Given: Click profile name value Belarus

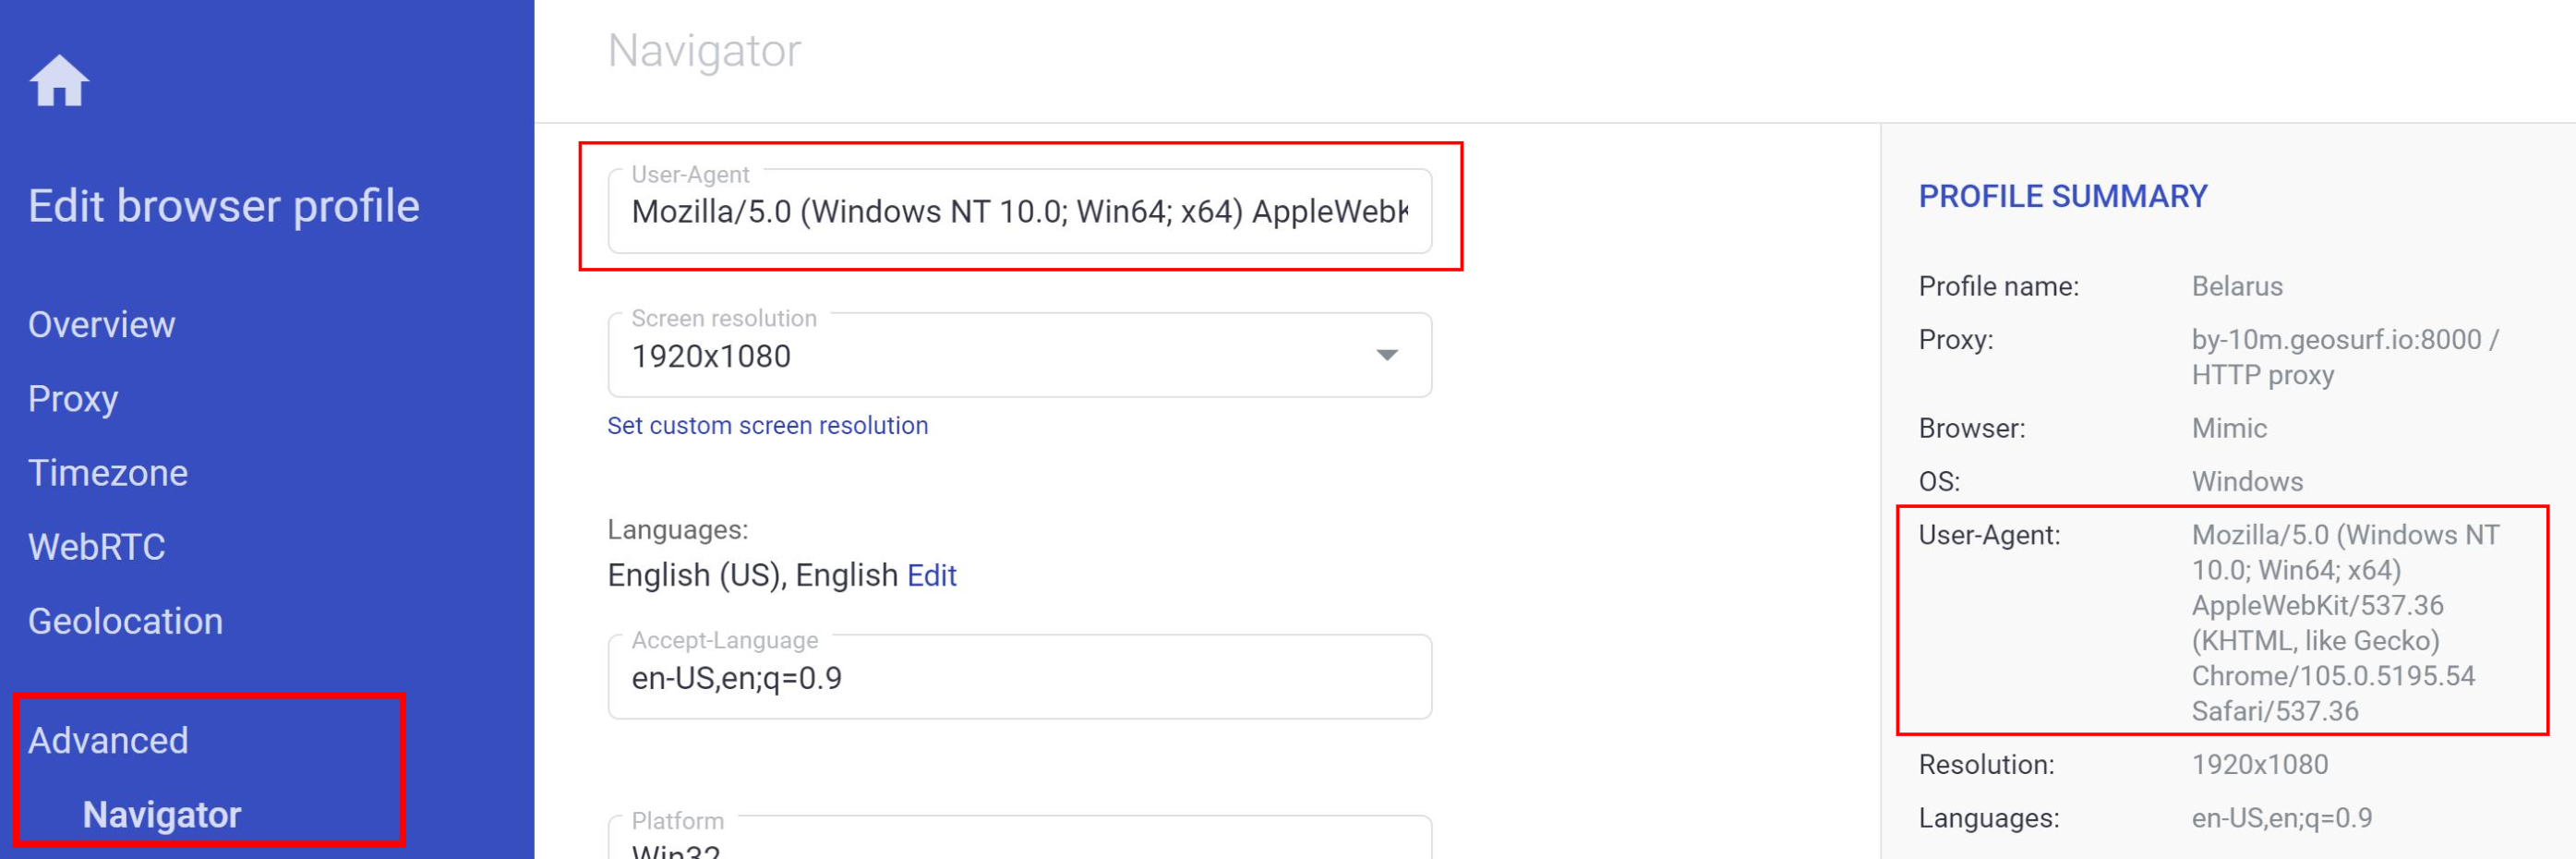Looking at the screenshot, I should pos(2237,286).
